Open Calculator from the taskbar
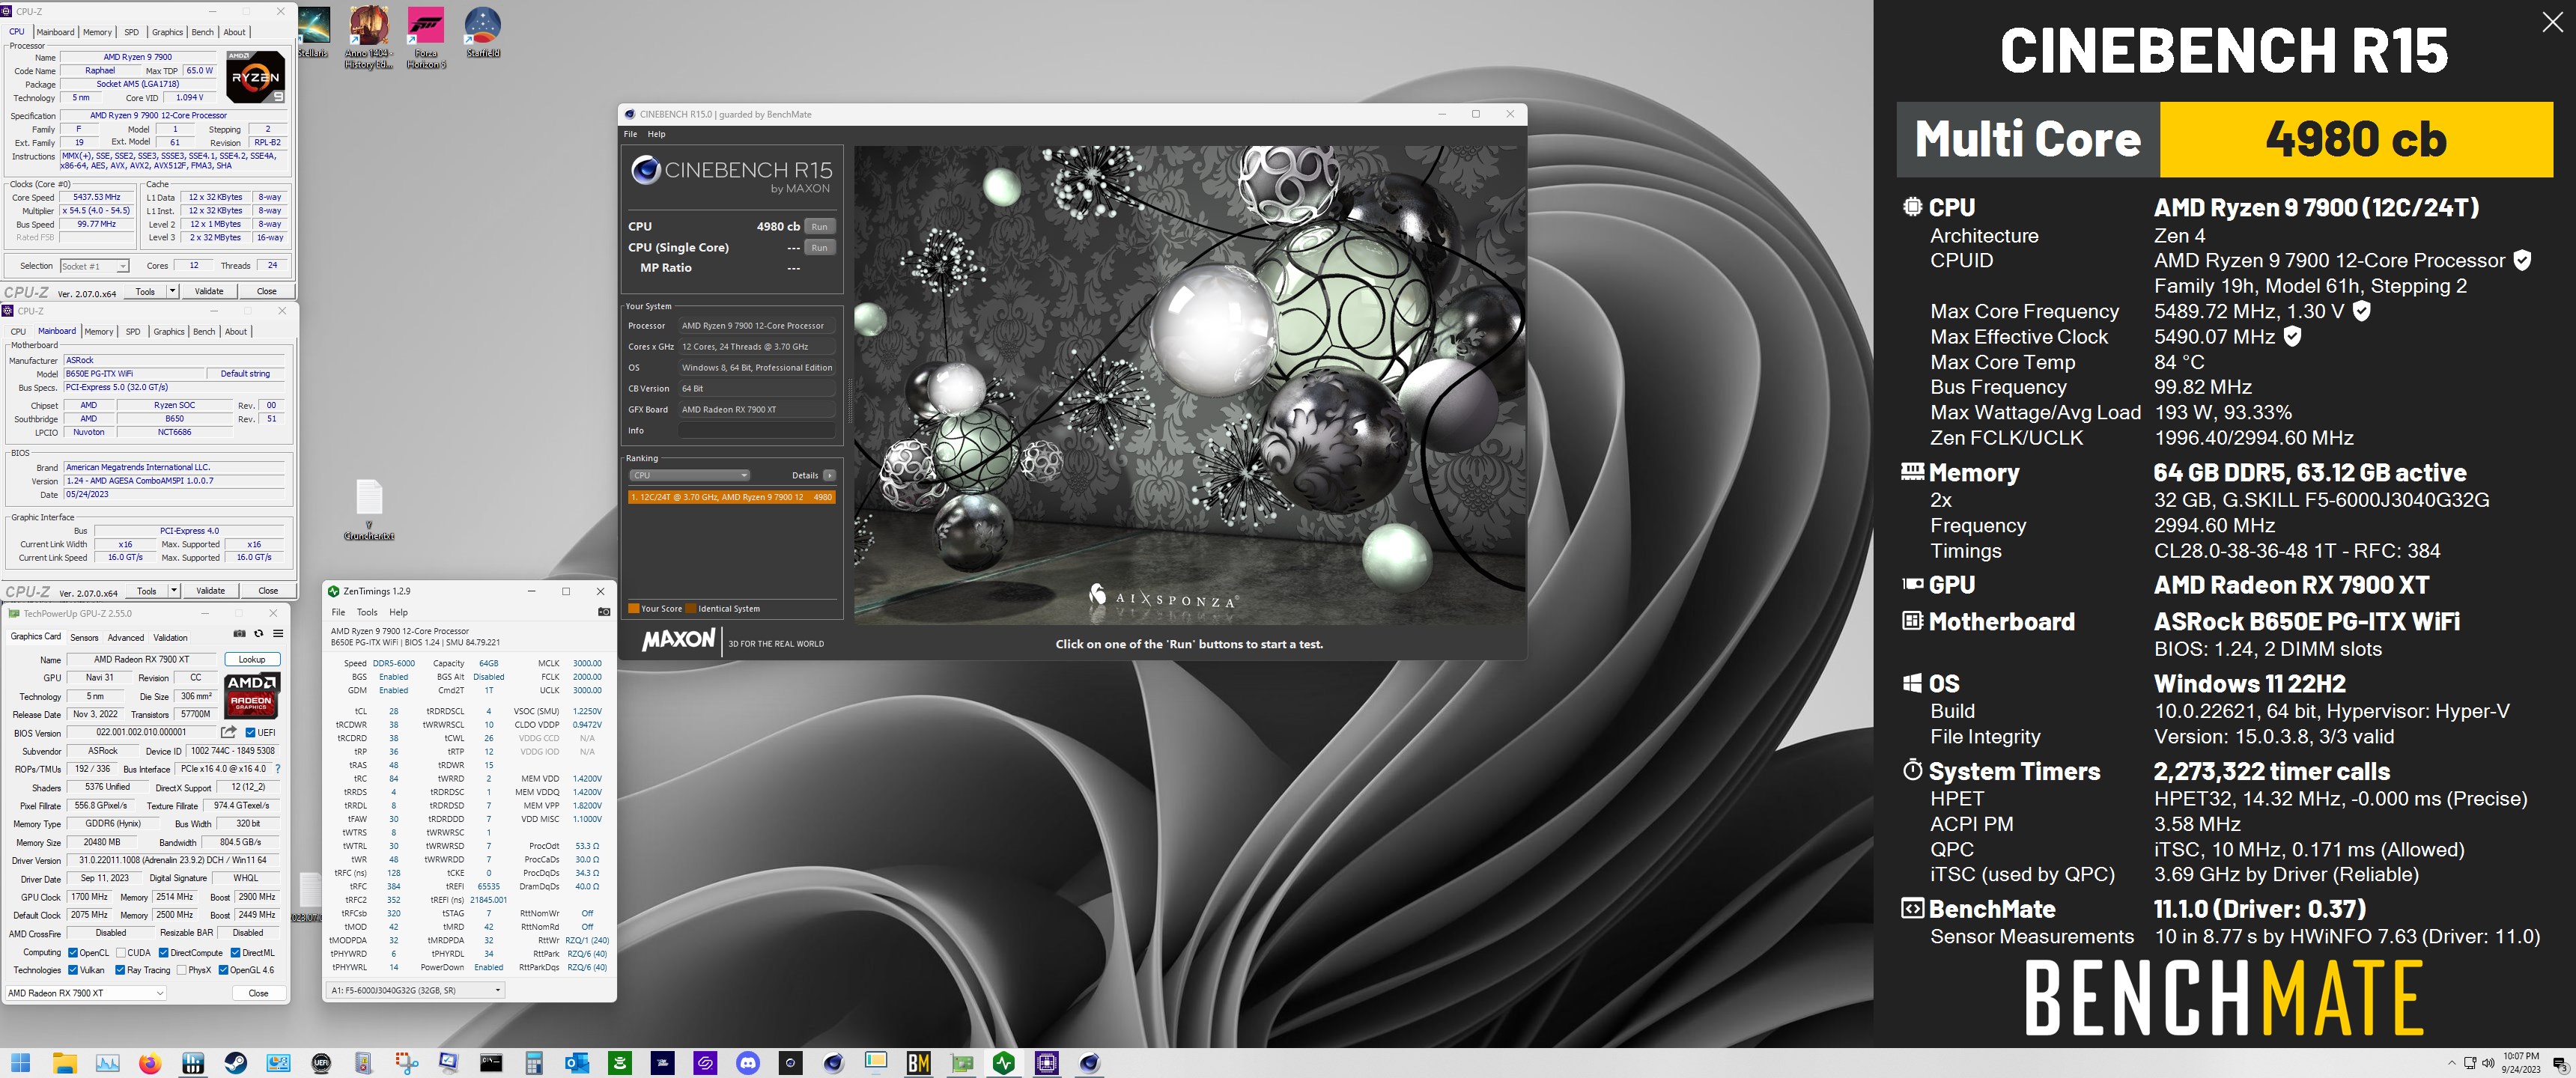Viewport: 2576px width, 1078px height. (x=533, y=1063)
